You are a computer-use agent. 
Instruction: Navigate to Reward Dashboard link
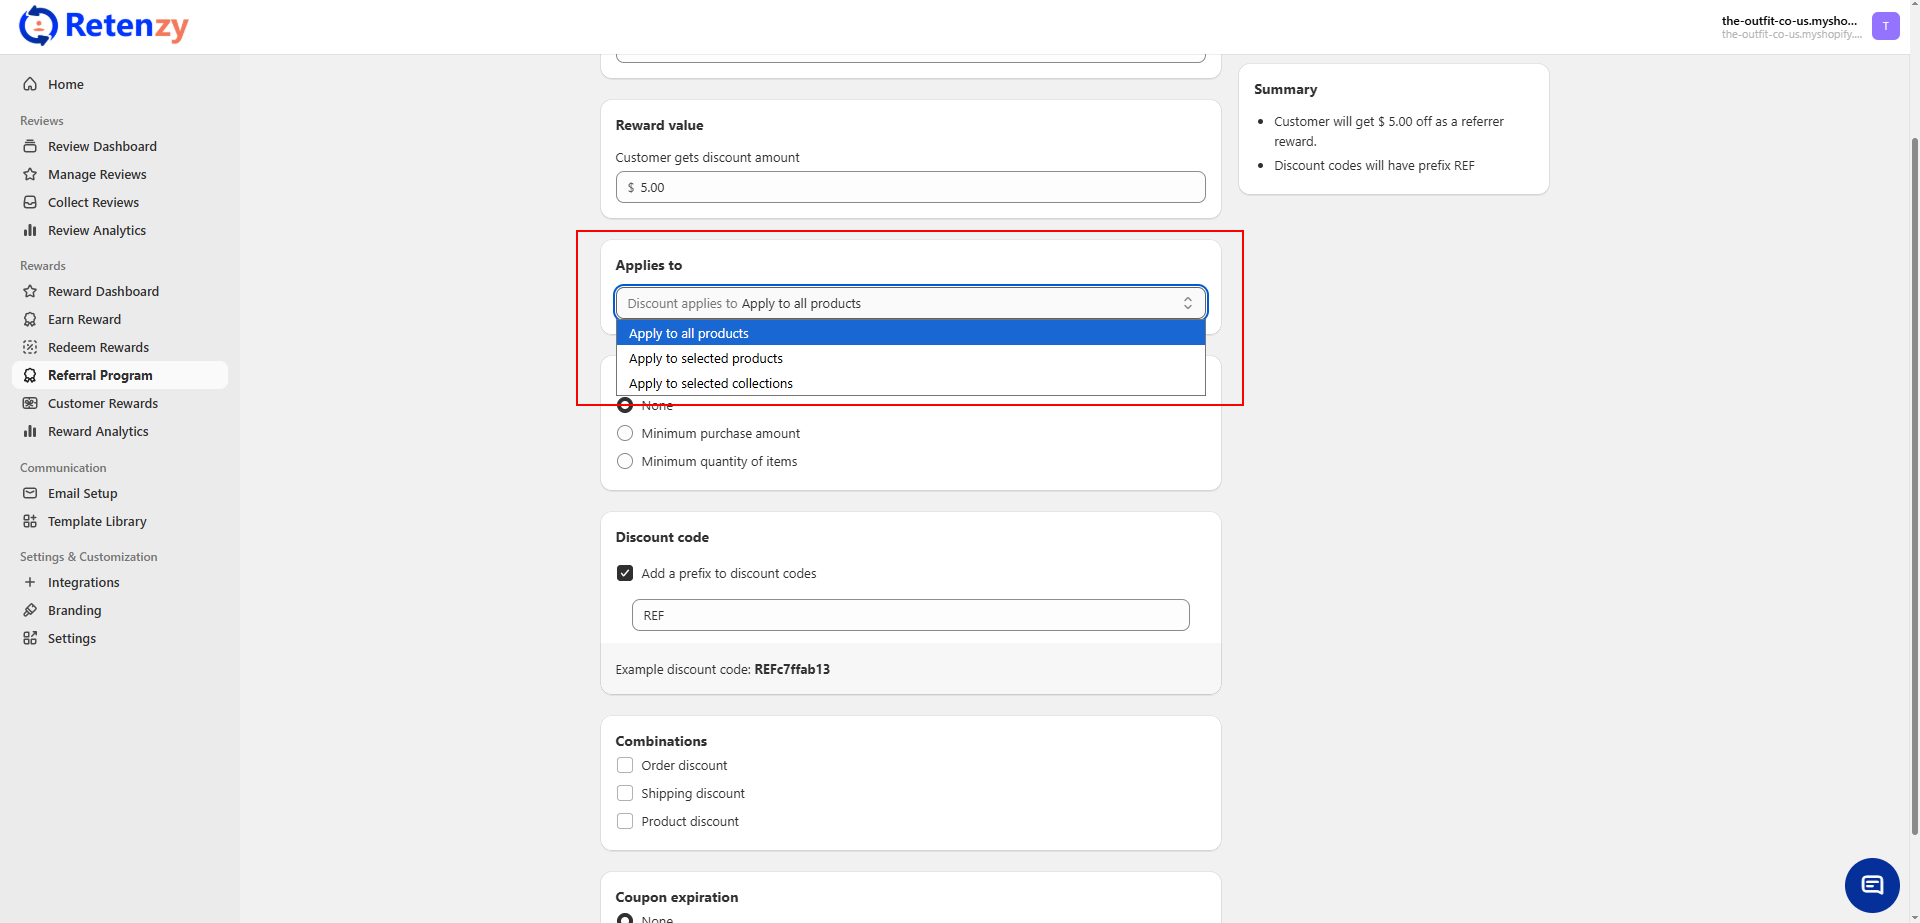coord(103,292)
